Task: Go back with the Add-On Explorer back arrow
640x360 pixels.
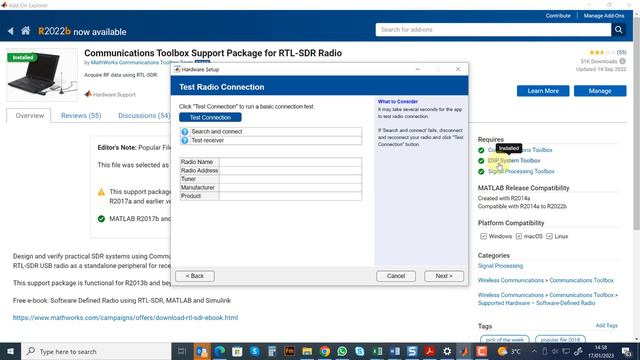Action: (10, 31)
